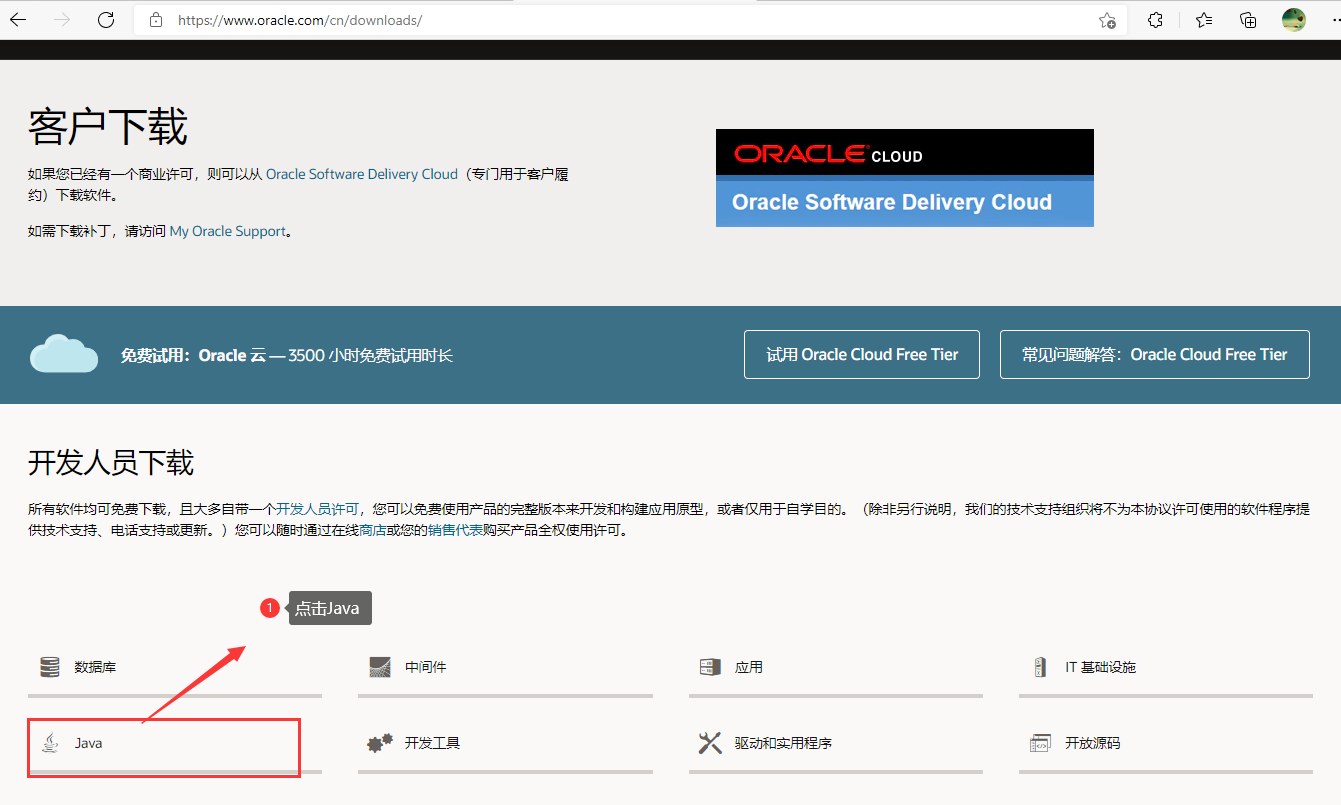Image resolution: width=1341 pixels, height=805 pixels.
Task: Click the 客户下载 heading
Action: (x=108, y=127)
